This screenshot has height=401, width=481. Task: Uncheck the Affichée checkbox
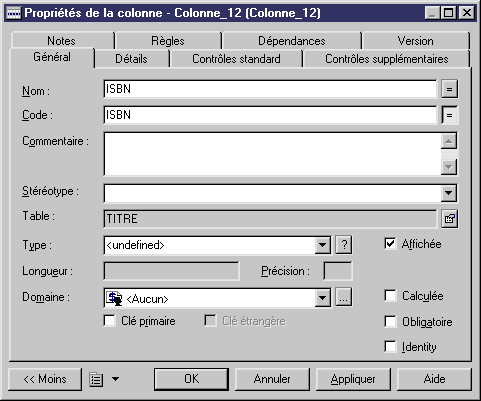coord(390,244)
